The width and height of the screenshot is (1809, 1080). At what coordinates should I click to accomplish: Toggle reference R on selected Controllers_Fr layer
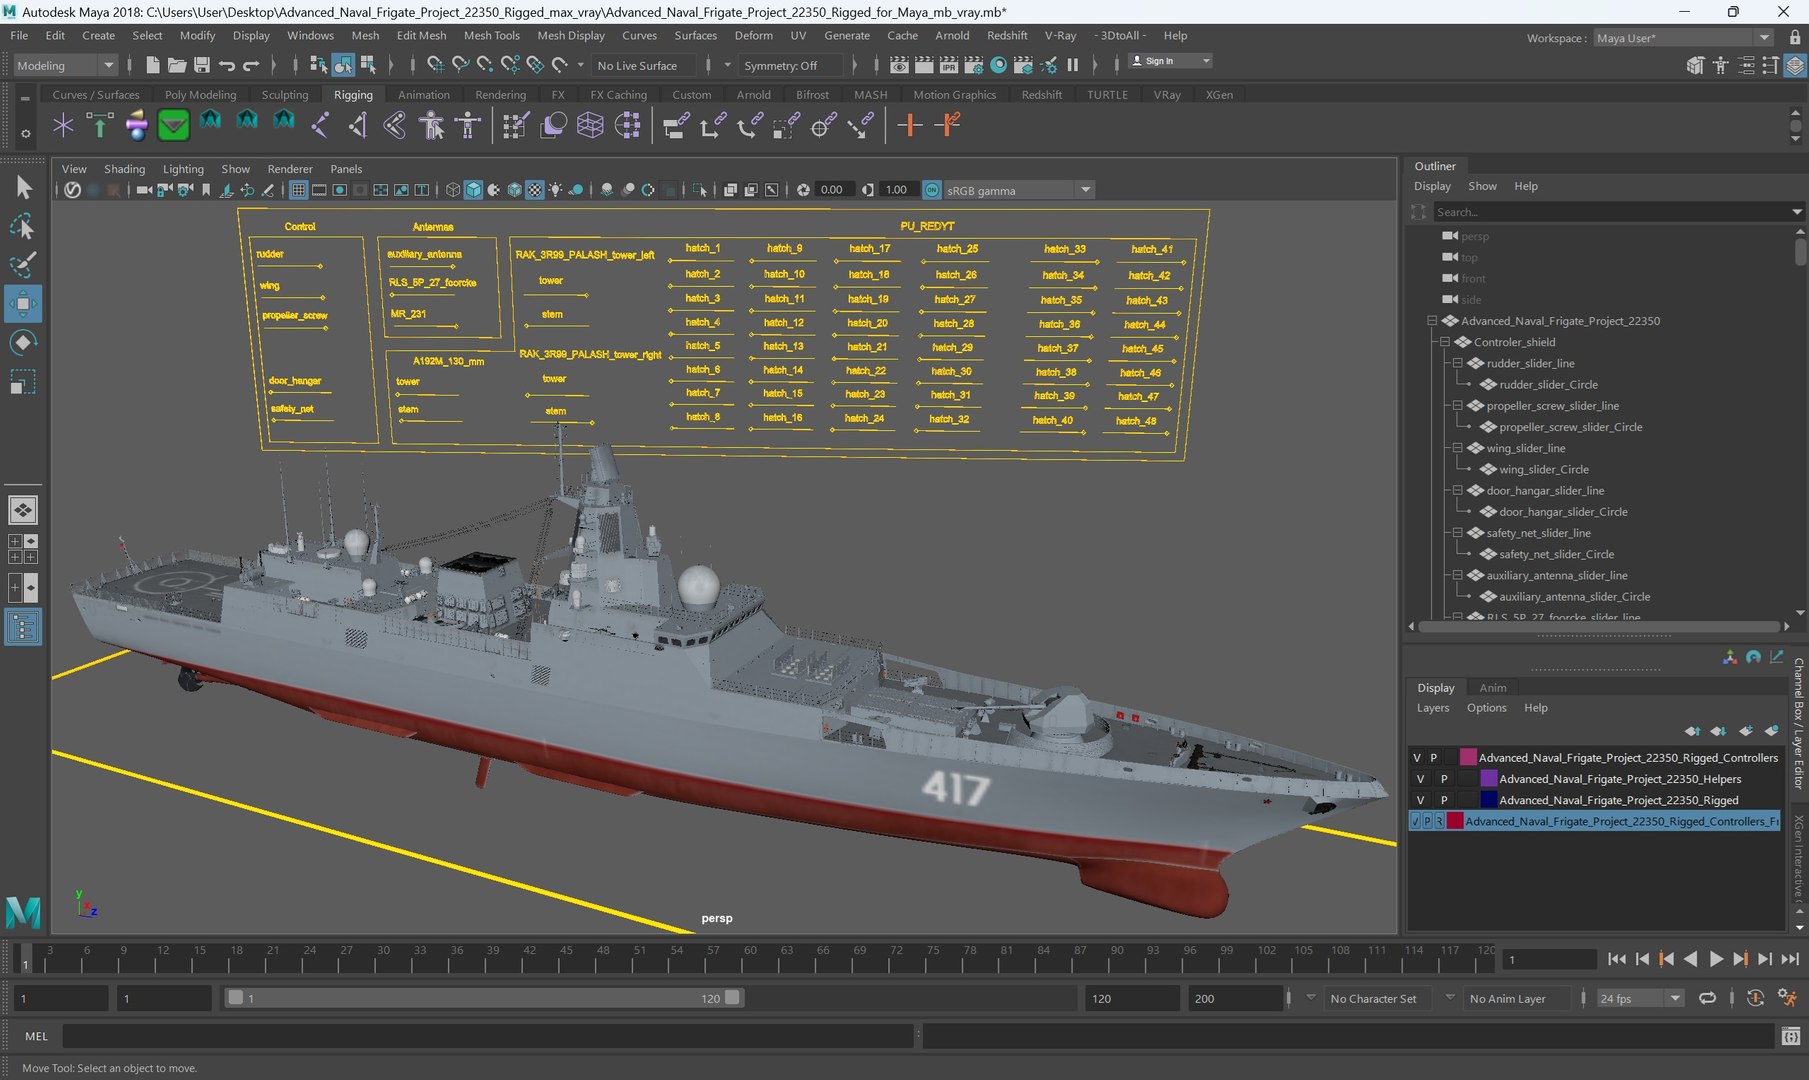[1439, 821]
